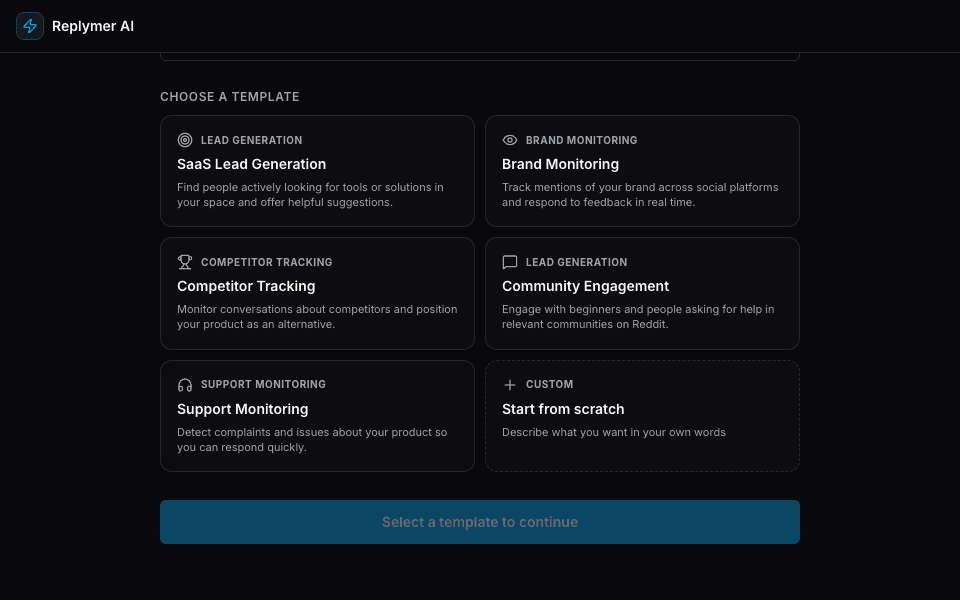The width and height of the screenshot is (960, 600).
Task: Click the trophy icon on Competitor Tracking card
Action: (x=185, y=262)
